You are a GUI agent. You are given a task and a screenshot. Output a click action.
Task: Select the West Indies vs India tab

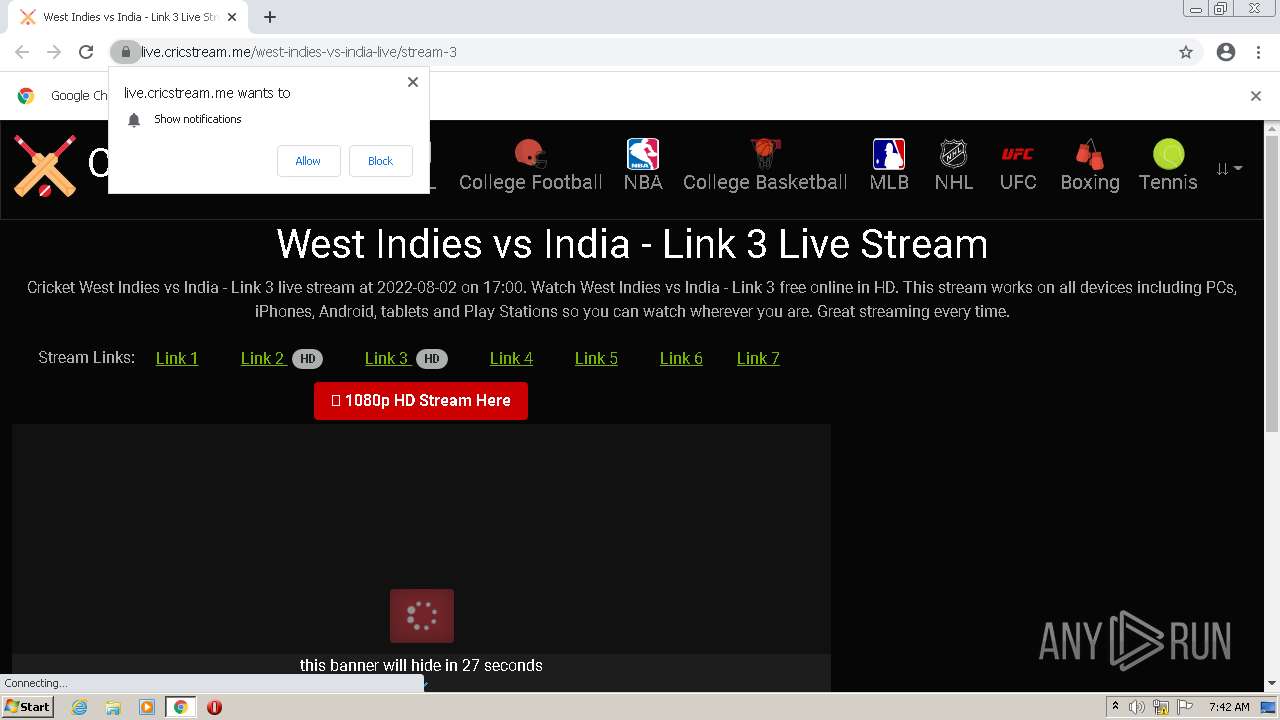(129, 17)
